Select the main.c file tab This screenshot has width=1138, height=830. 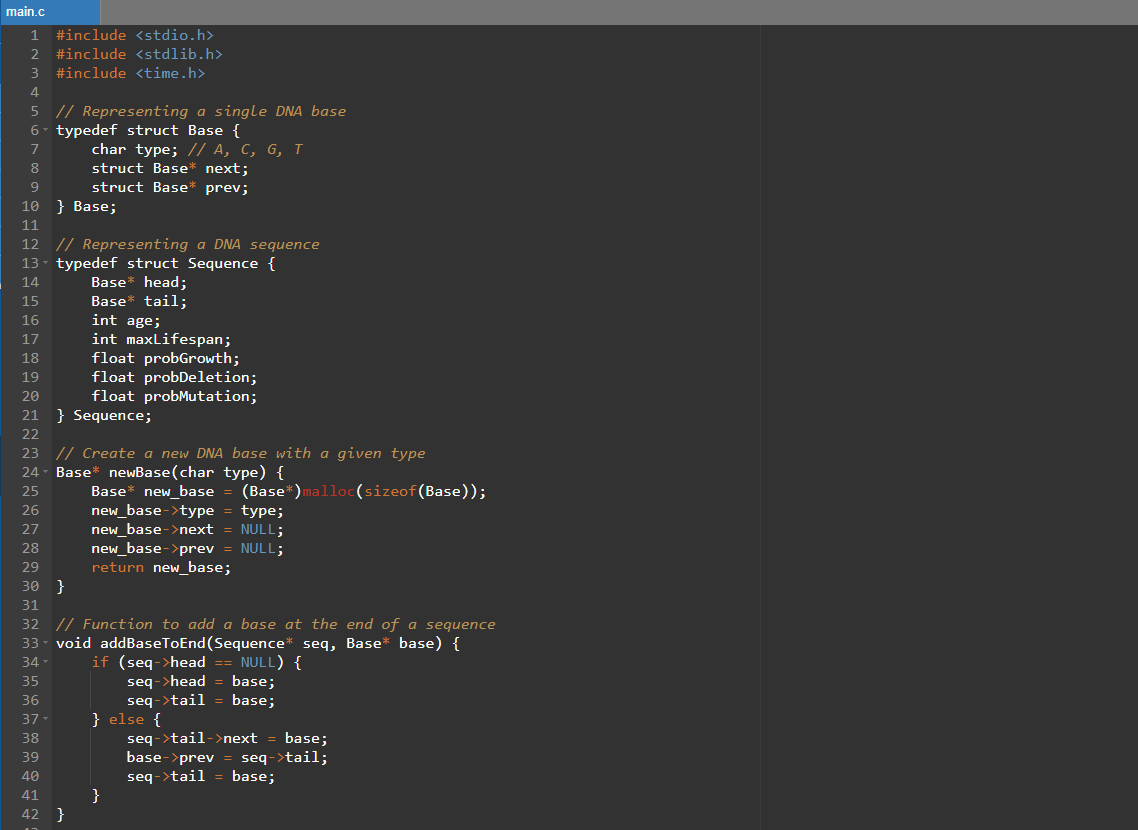(x=49, y=12)
